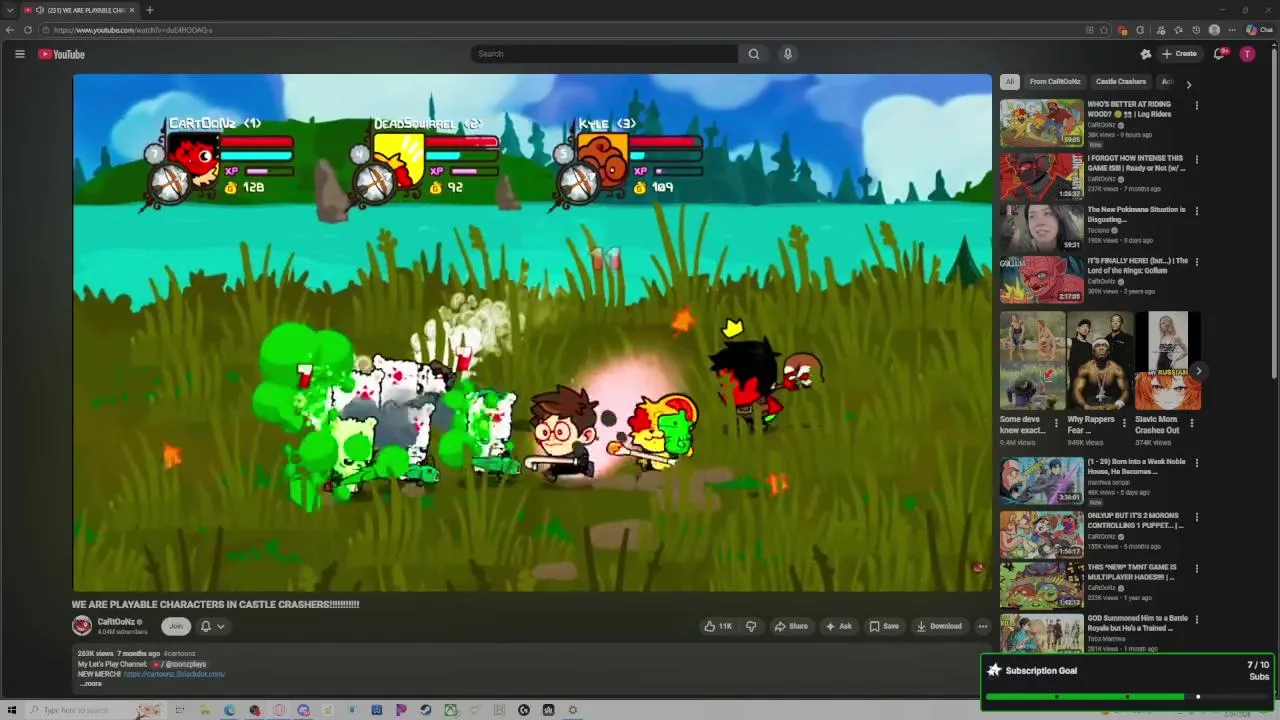Open YouTube notifications bell
1280x720 pixels.
tap(1219, 54)
